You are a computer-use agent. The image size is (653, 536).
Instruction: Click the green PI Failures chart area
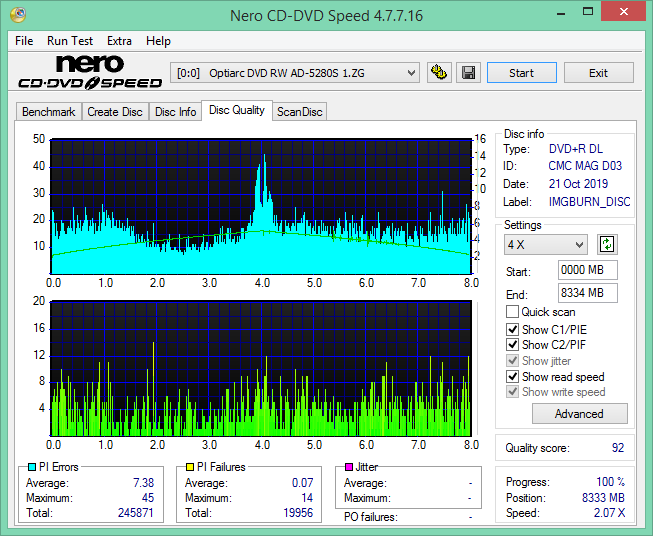pyautogui.click(x=261, y=369)
